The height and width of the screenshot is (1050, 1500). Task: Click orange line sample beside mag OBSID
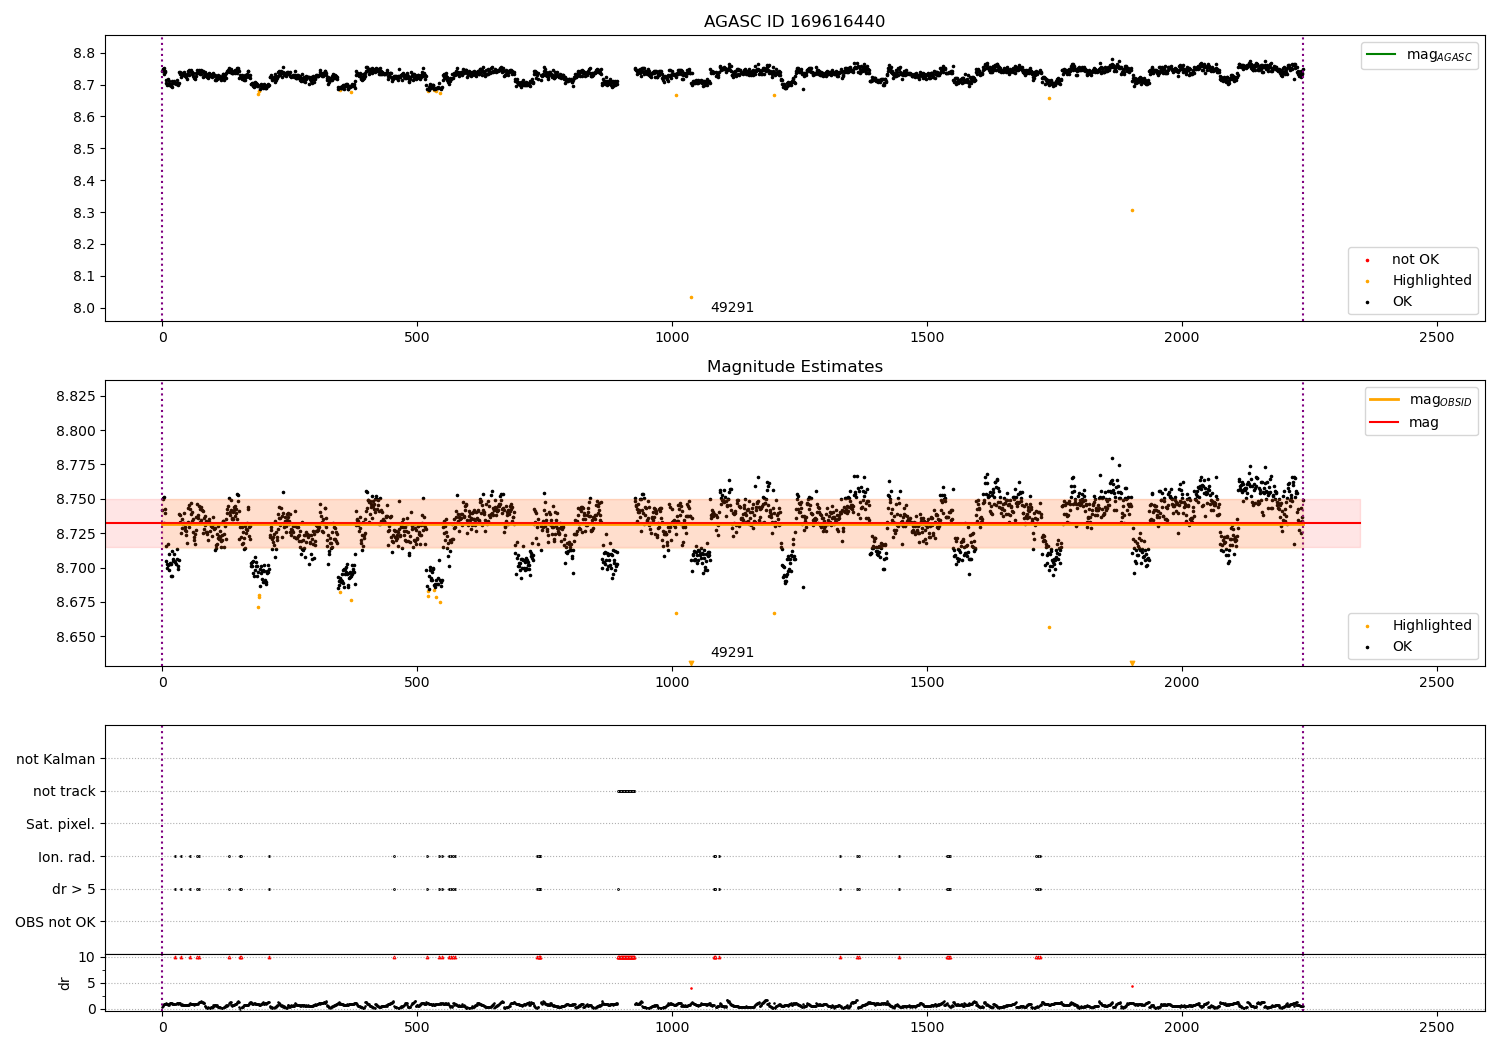tap(1385, 400)
